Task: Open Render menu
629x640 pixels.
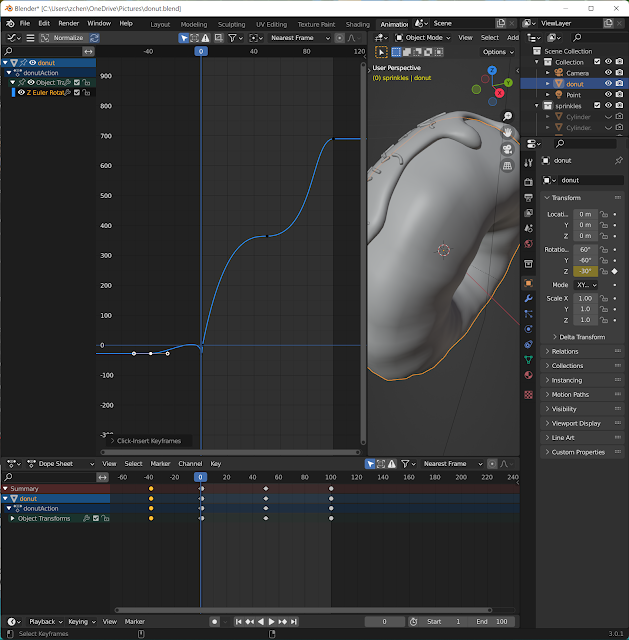Action: [68, 24]
